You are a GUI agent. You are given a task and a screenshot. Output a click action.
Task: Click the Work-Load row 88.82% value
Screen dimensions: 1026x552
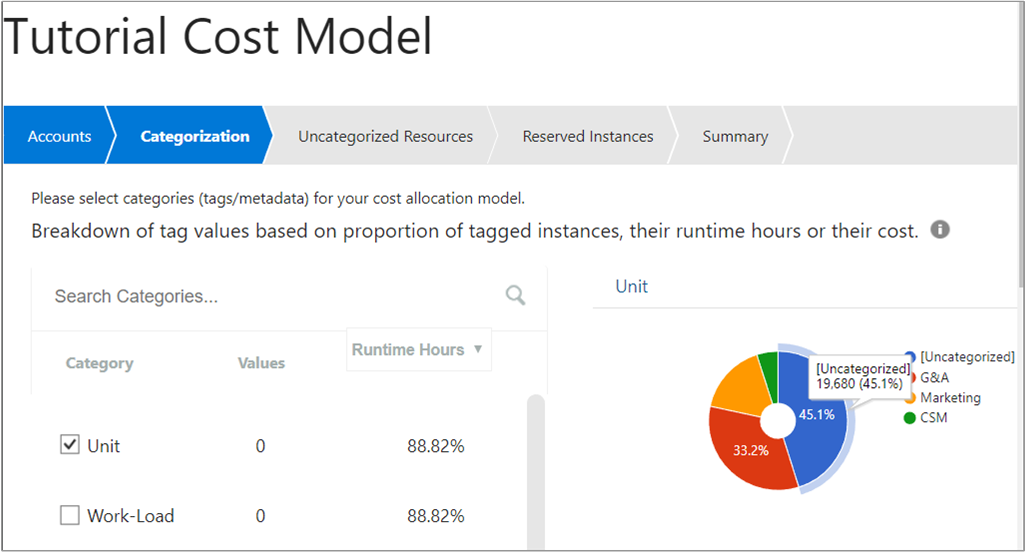pos(436,516)
